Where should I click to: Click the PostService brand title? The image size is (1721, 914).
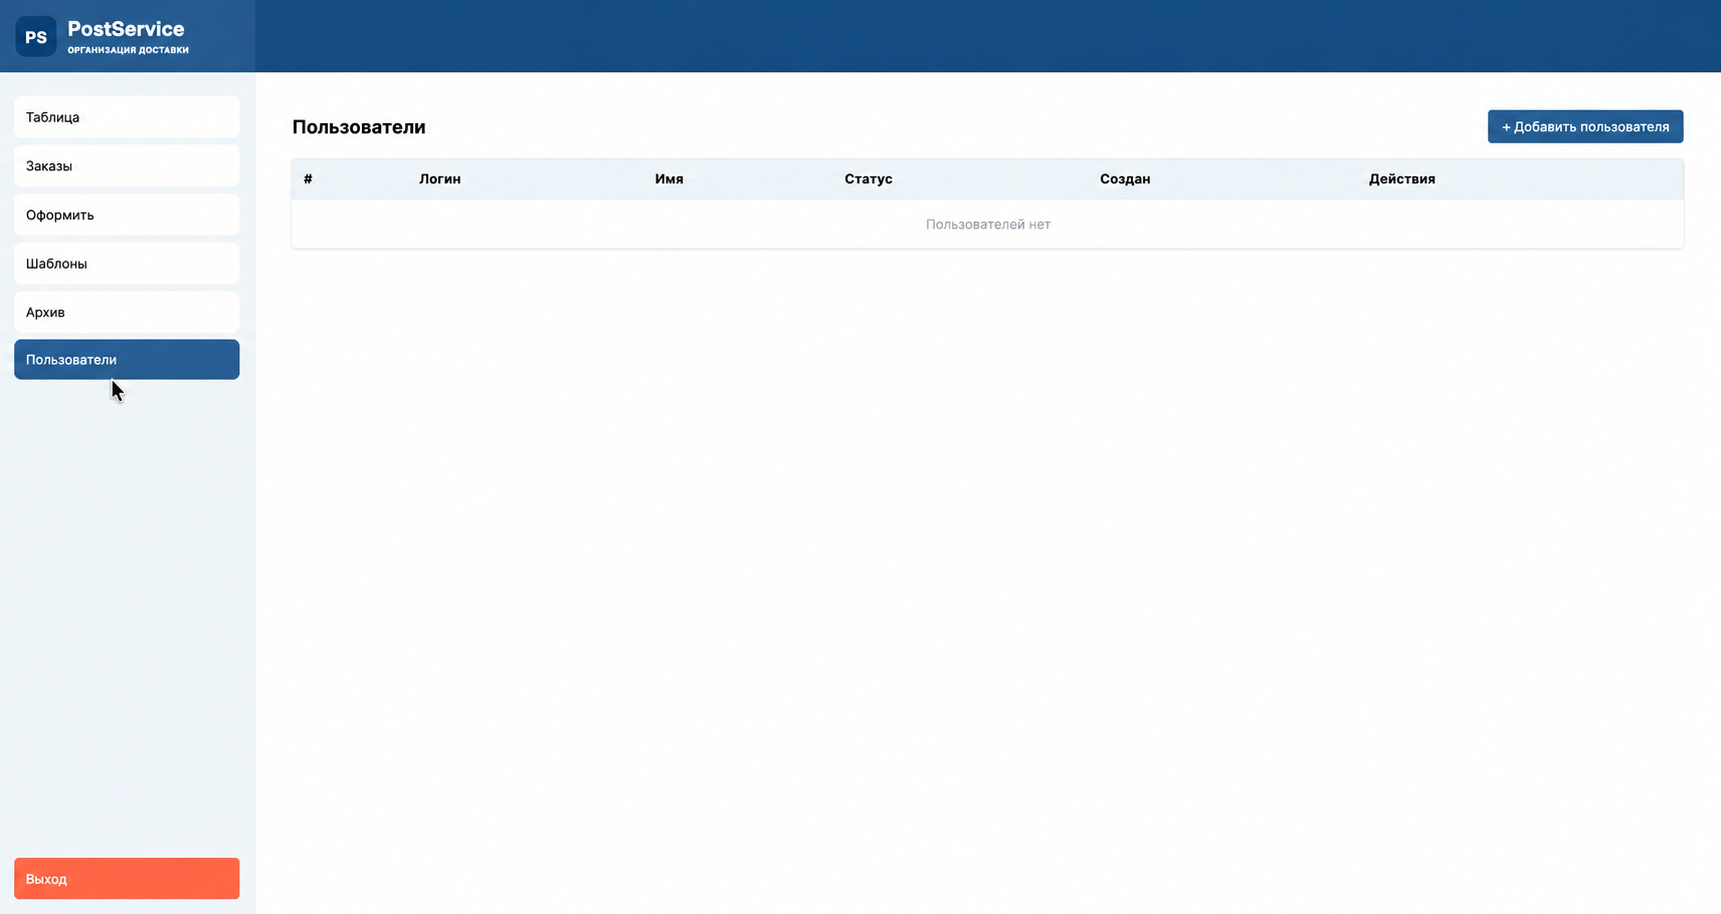coord(126,29)
